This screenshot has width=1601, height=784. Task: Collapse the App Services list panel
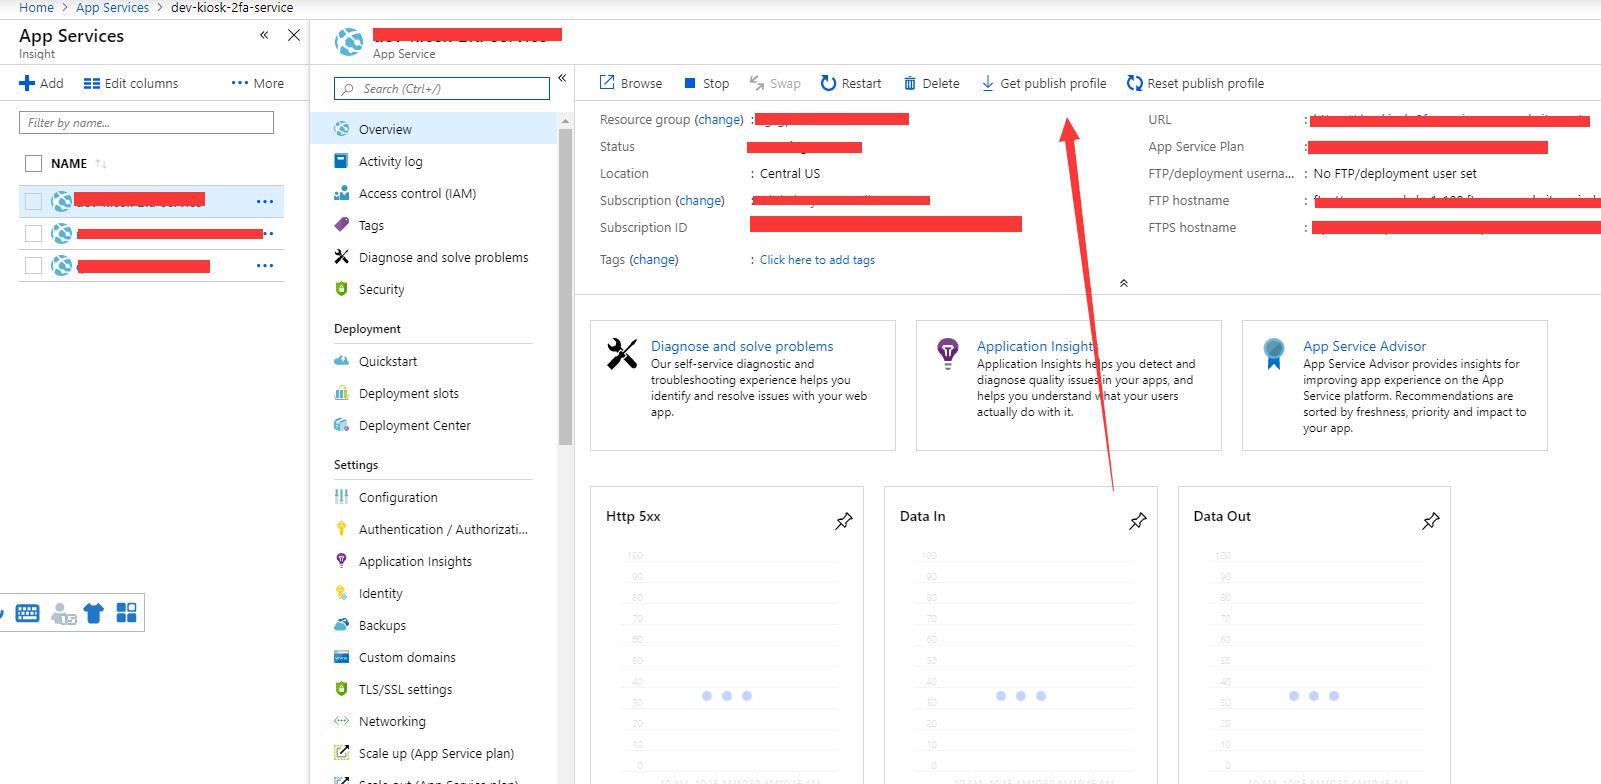point(264,35)
